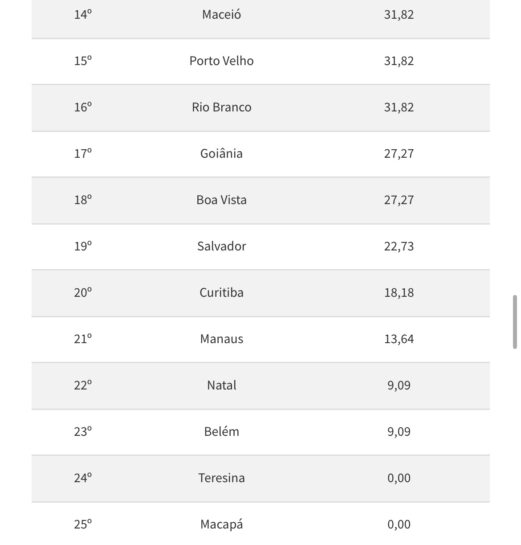Click the 0,00 value for Teresina
Screen dimensions: 521x545
tap(399, 478)
